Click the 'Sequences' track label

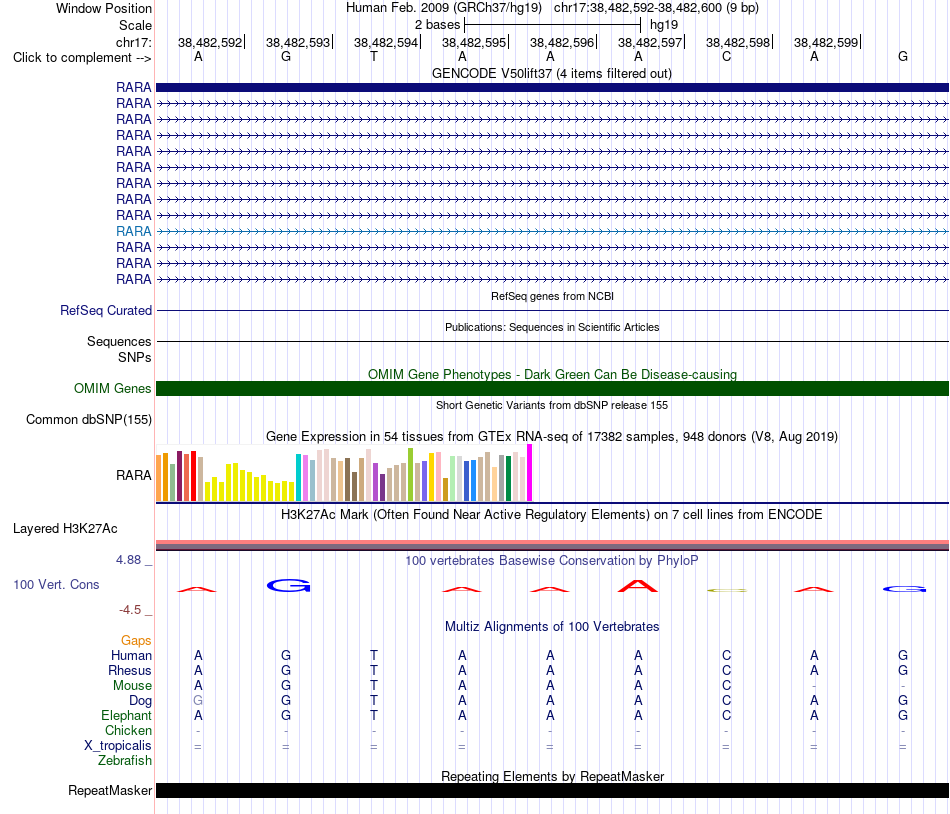(119, 342)
